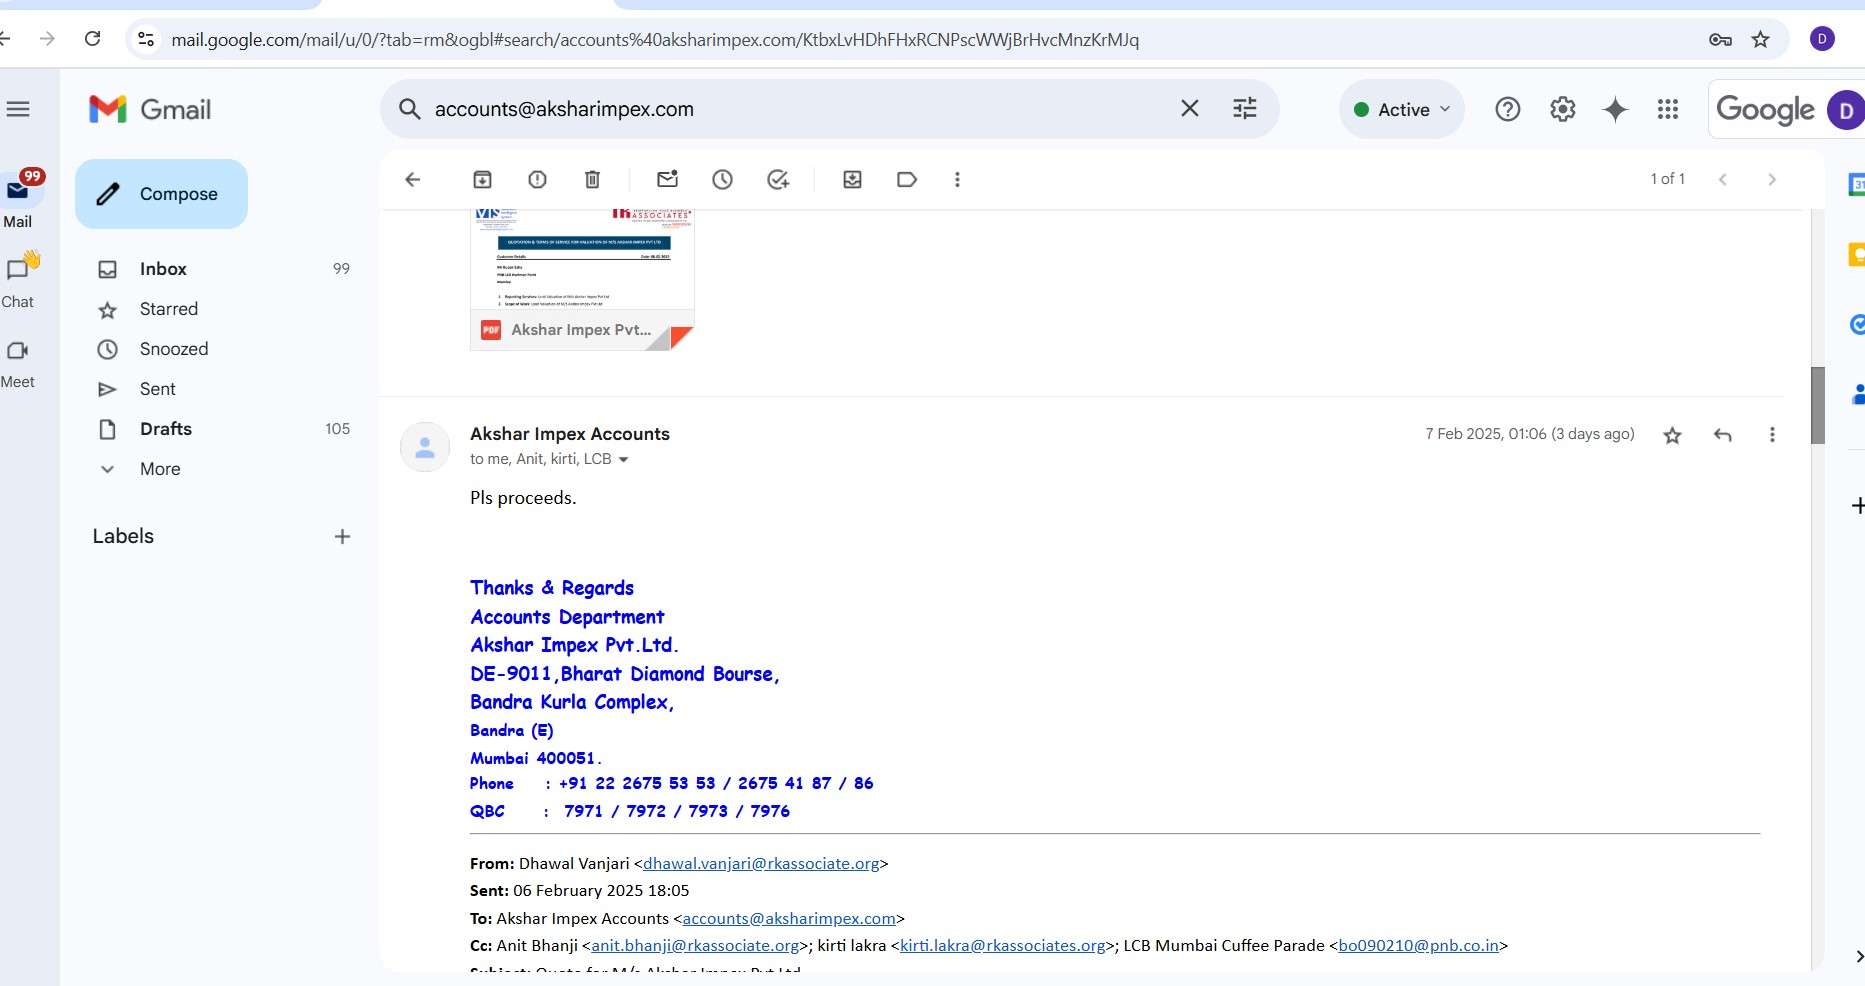The width and height of the screenshot is (1865, 986).
Task: Open the Google apps grid
Action: [1668, 109]
